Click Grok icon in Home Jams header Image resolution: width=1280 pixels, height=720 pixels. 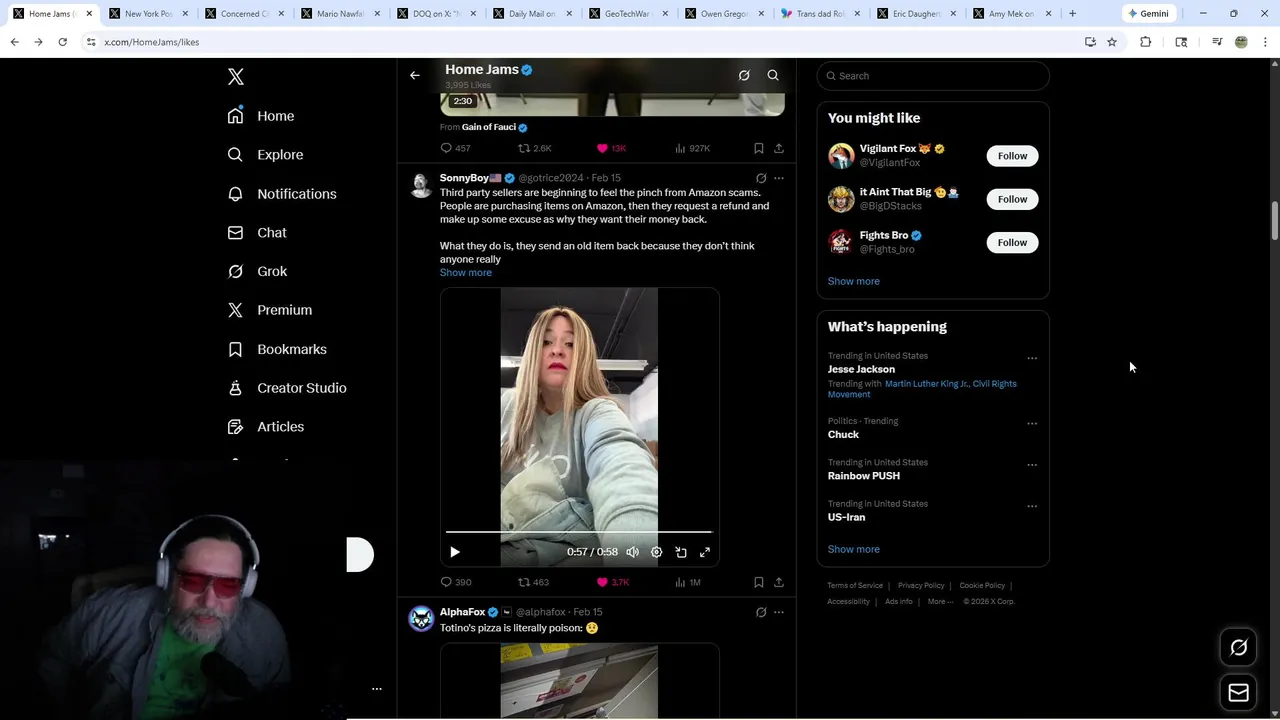(744, 75)
